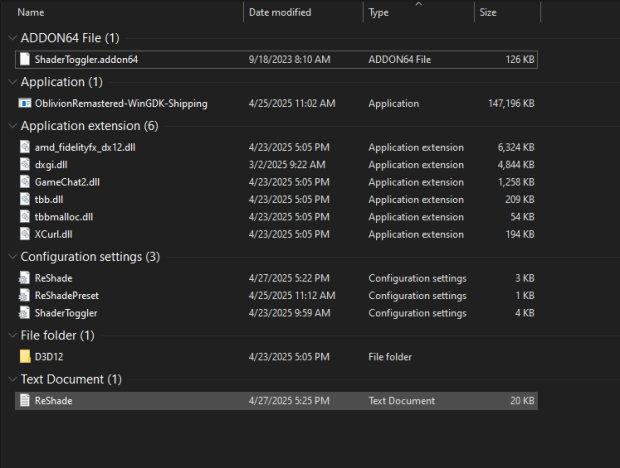Screen dimensions: 620x468
Task: Click the GameChat2.dll file icon
Action: tap(25, 182)
